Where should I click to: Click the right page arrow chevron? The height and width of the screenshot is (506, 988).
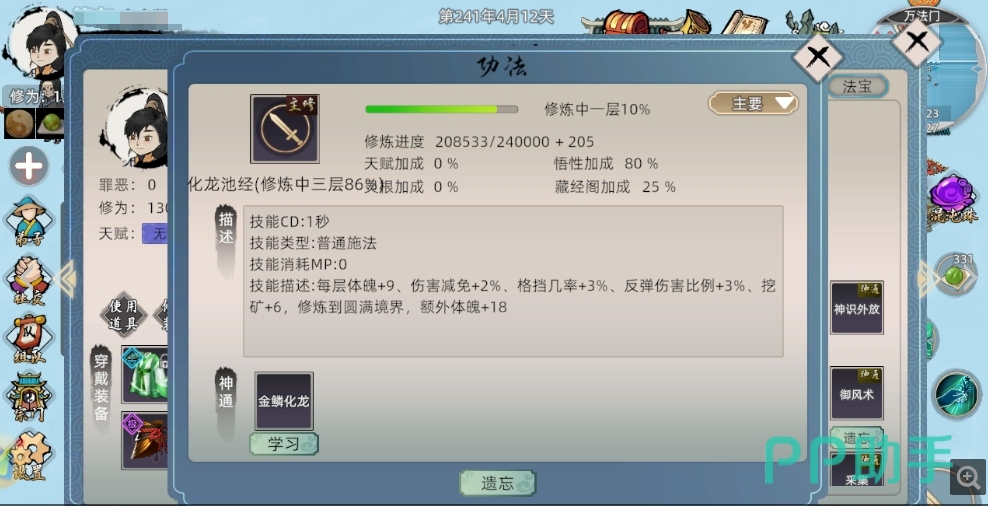[926, 279]
